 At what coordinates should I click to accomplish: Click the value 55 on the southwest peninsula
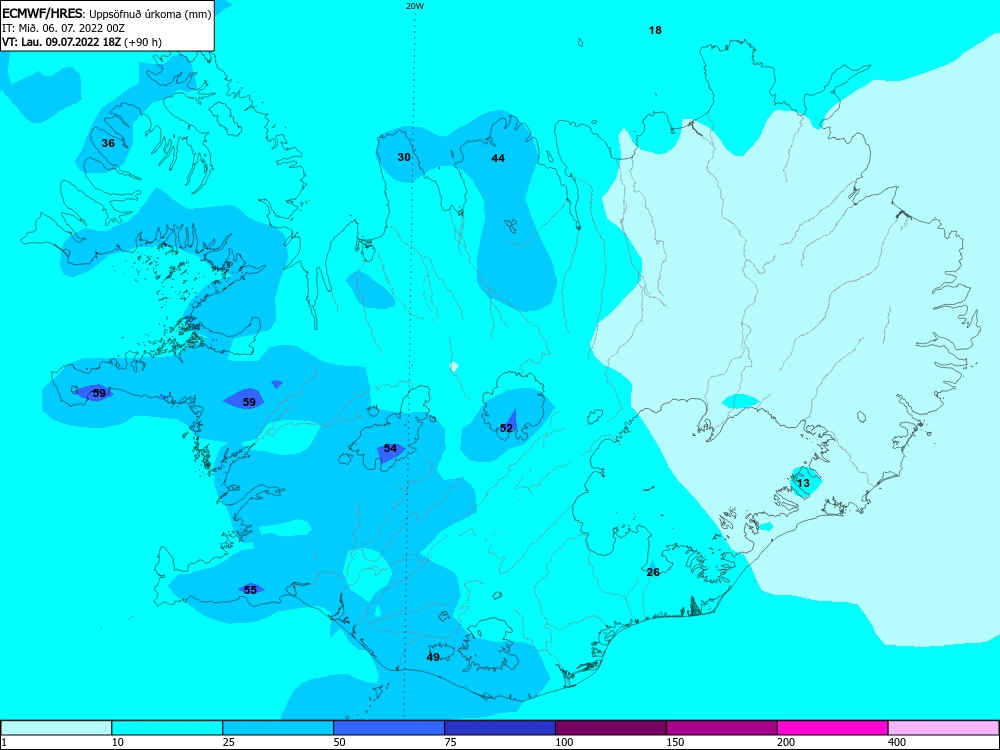click(250, 590)
